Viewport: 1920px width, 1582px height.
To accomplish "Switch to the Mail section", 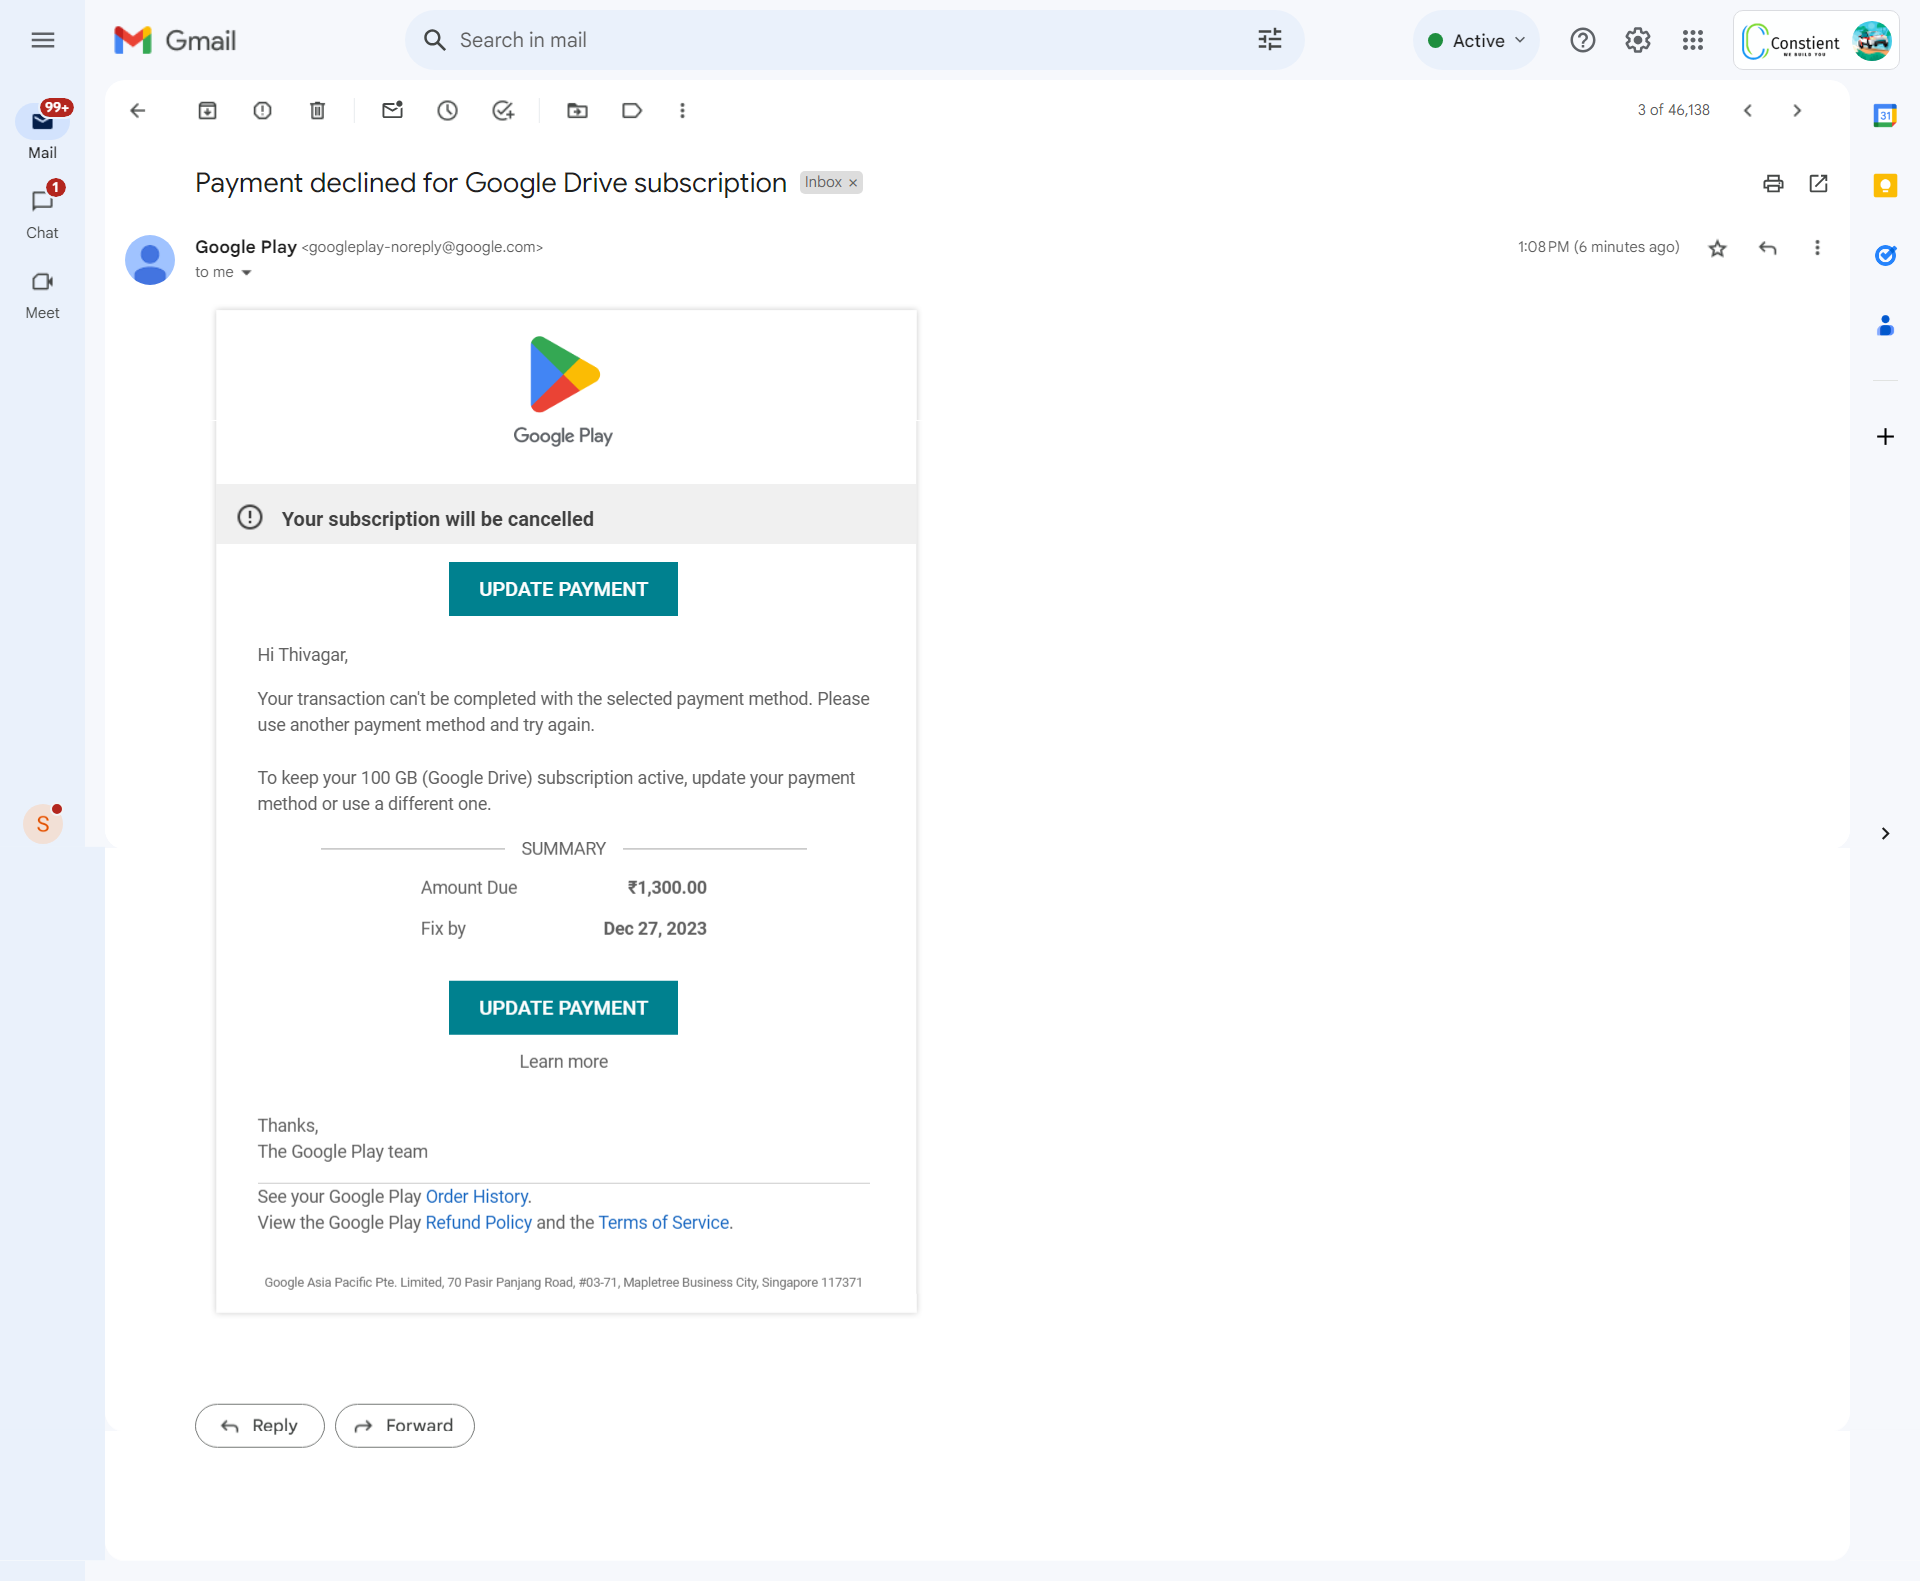I will [42, 130].
